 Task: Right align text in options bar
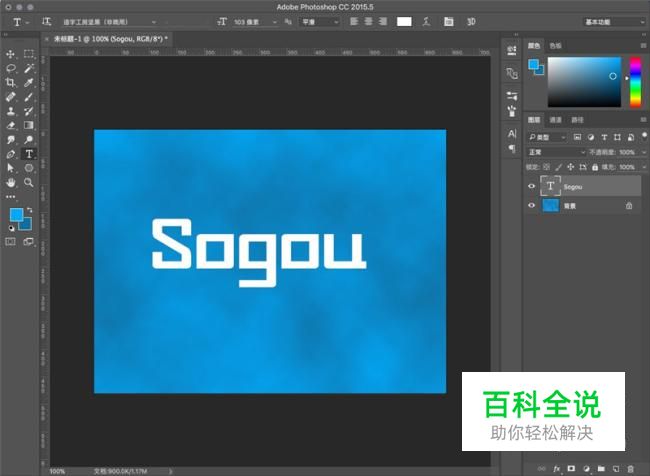pos(383,22)
